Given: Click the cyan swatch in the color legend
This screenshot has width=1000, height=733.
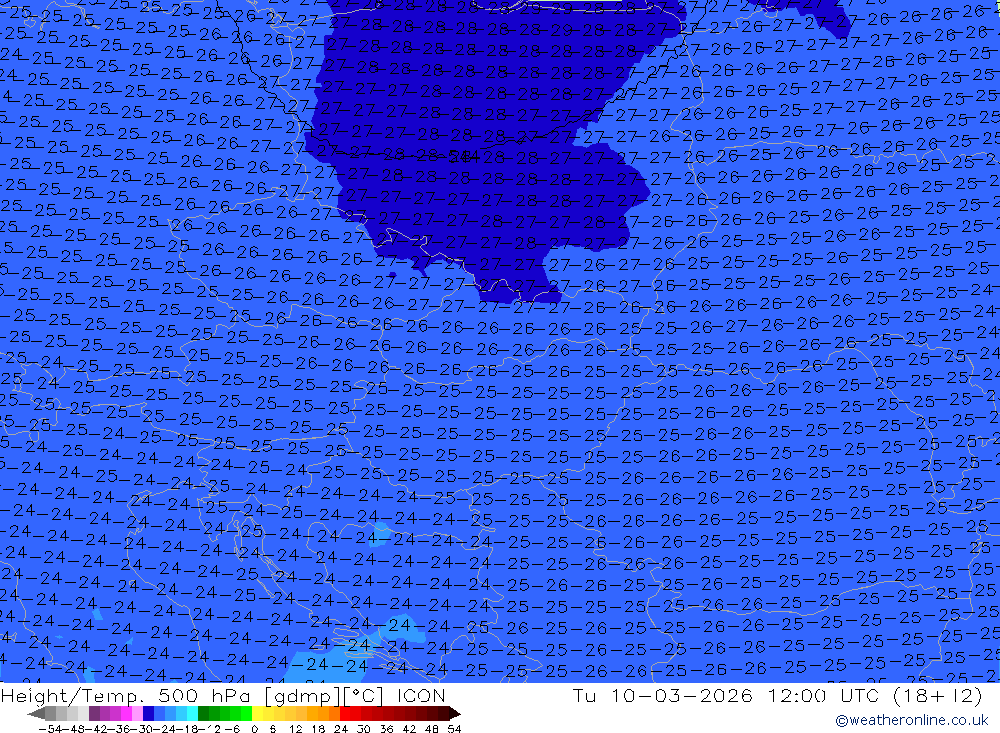Looking at the screenshot, I should [192, 713].
